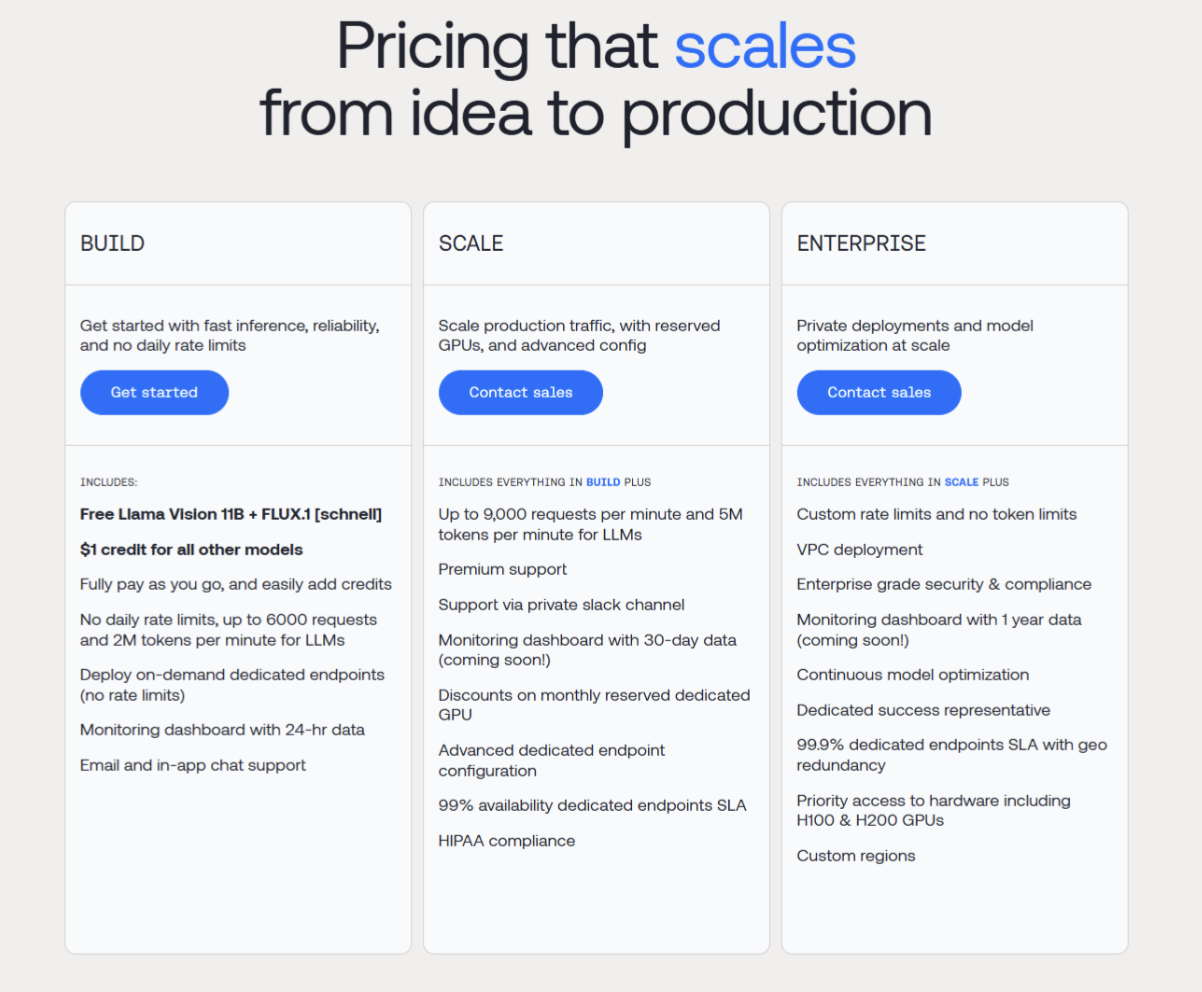Click the blue BUILD link in SCALE card

(603, 482)
